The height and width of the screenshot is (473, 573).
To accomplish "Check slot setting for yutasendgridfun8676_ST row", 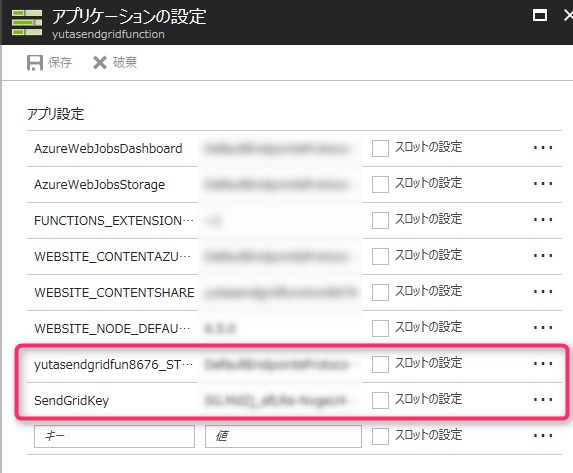I will point(380,364).
